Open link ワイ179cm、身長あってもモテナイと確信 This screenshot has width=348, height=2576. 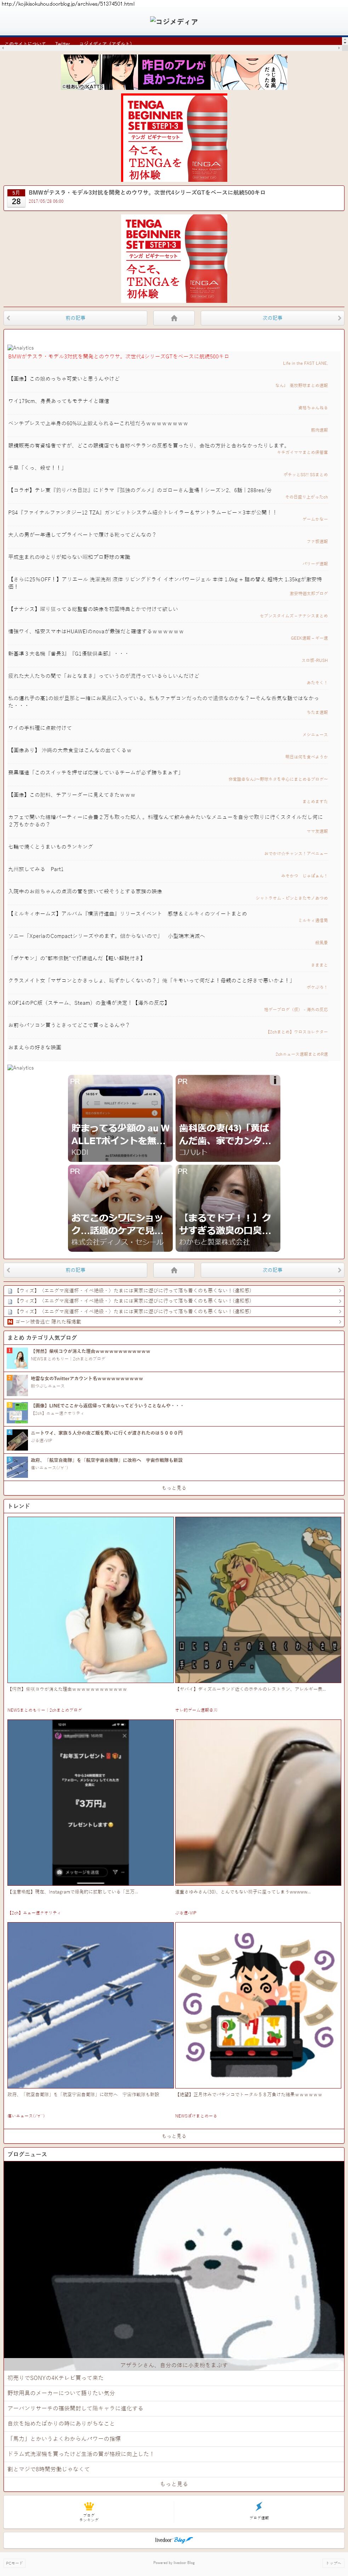tap(59, 401)
